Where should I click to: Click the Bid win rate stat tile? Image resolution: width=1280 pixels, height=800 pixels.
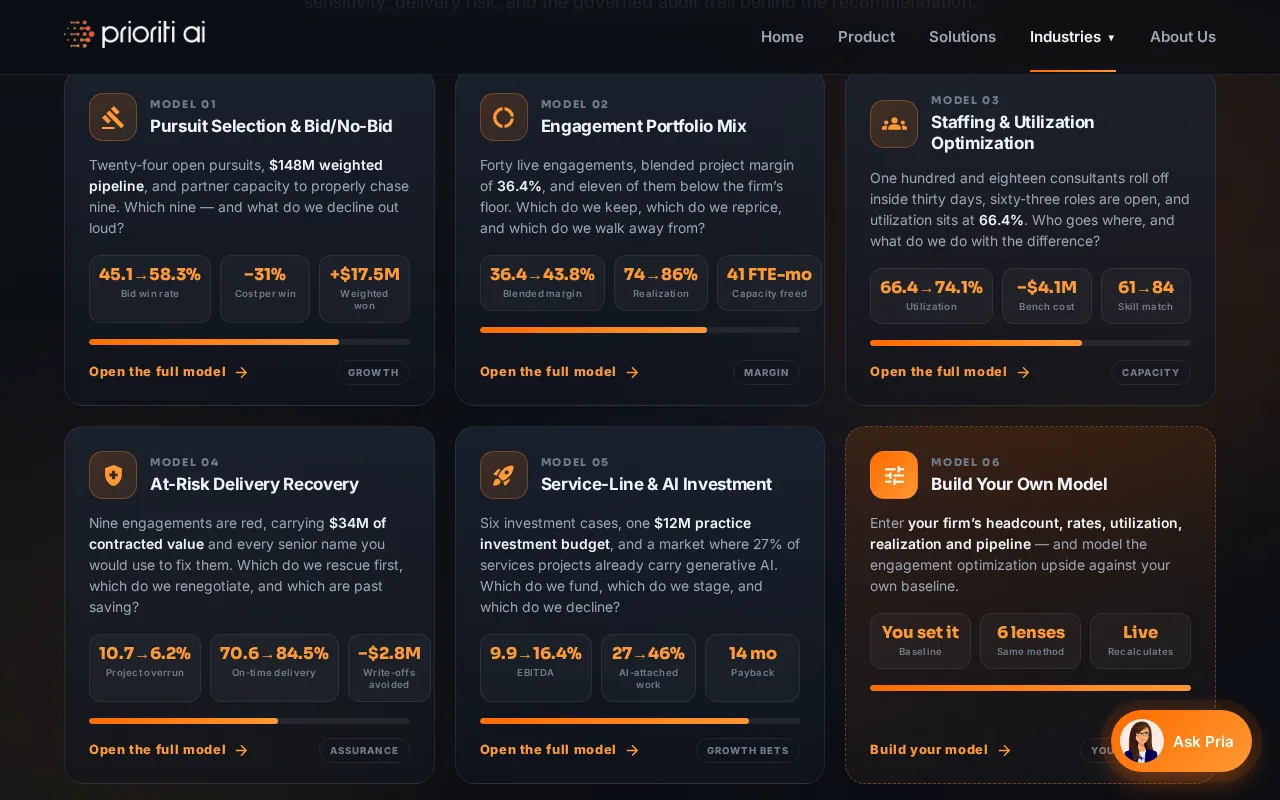pyautogui.click(x=150, y=289)
